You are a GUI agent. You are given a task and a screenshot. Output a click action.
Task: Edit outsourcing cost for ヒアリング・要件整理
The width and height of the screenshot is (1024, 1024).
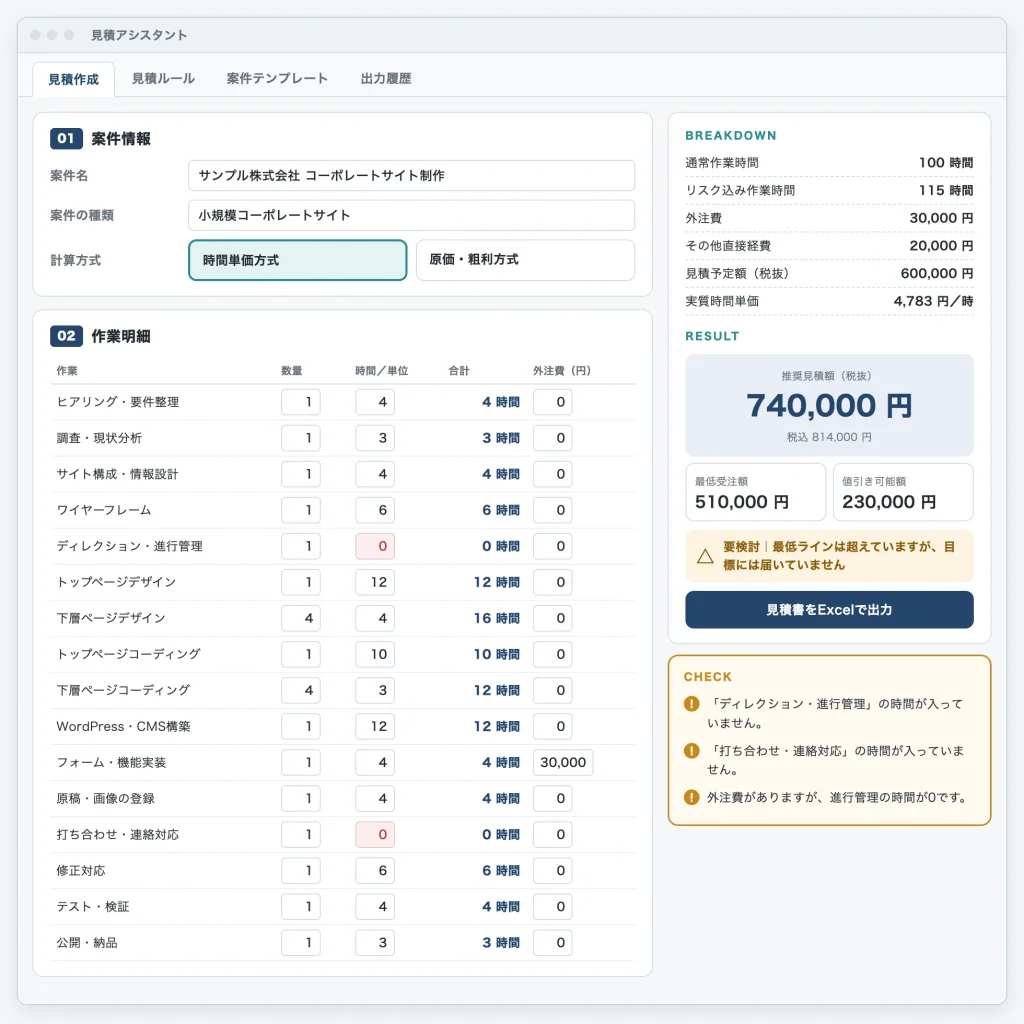pyautogui.click(x=552, y=402)
